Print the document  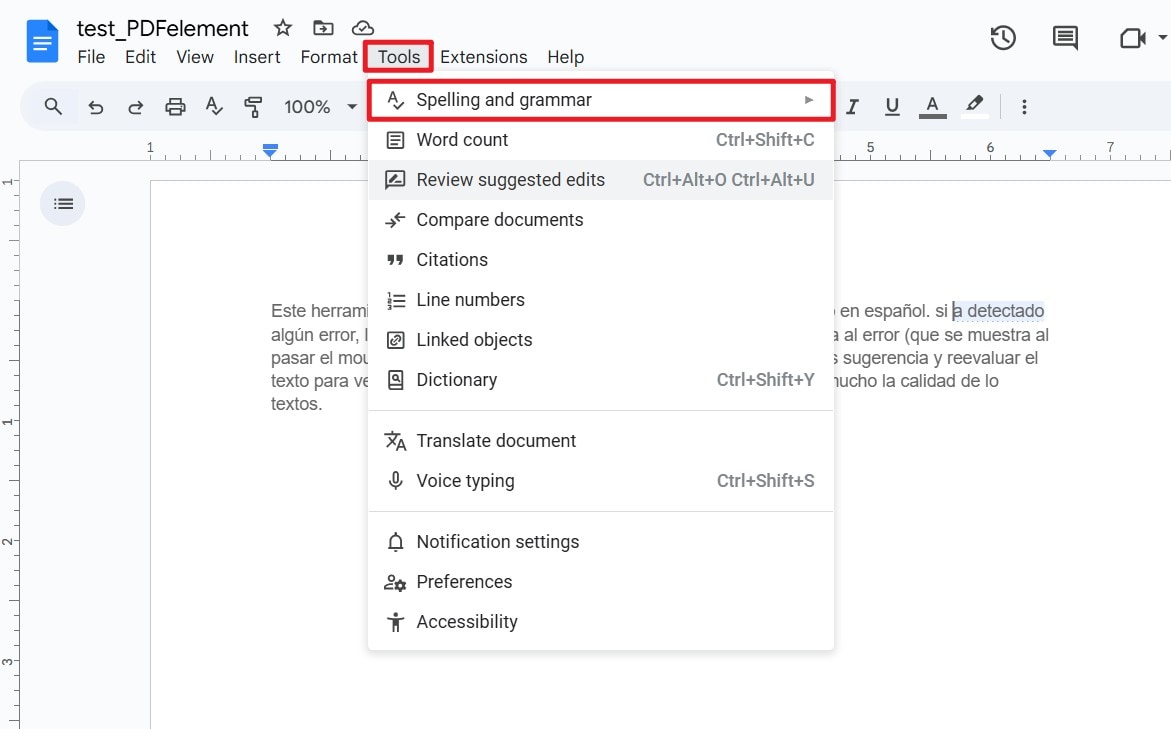[175, 107]
